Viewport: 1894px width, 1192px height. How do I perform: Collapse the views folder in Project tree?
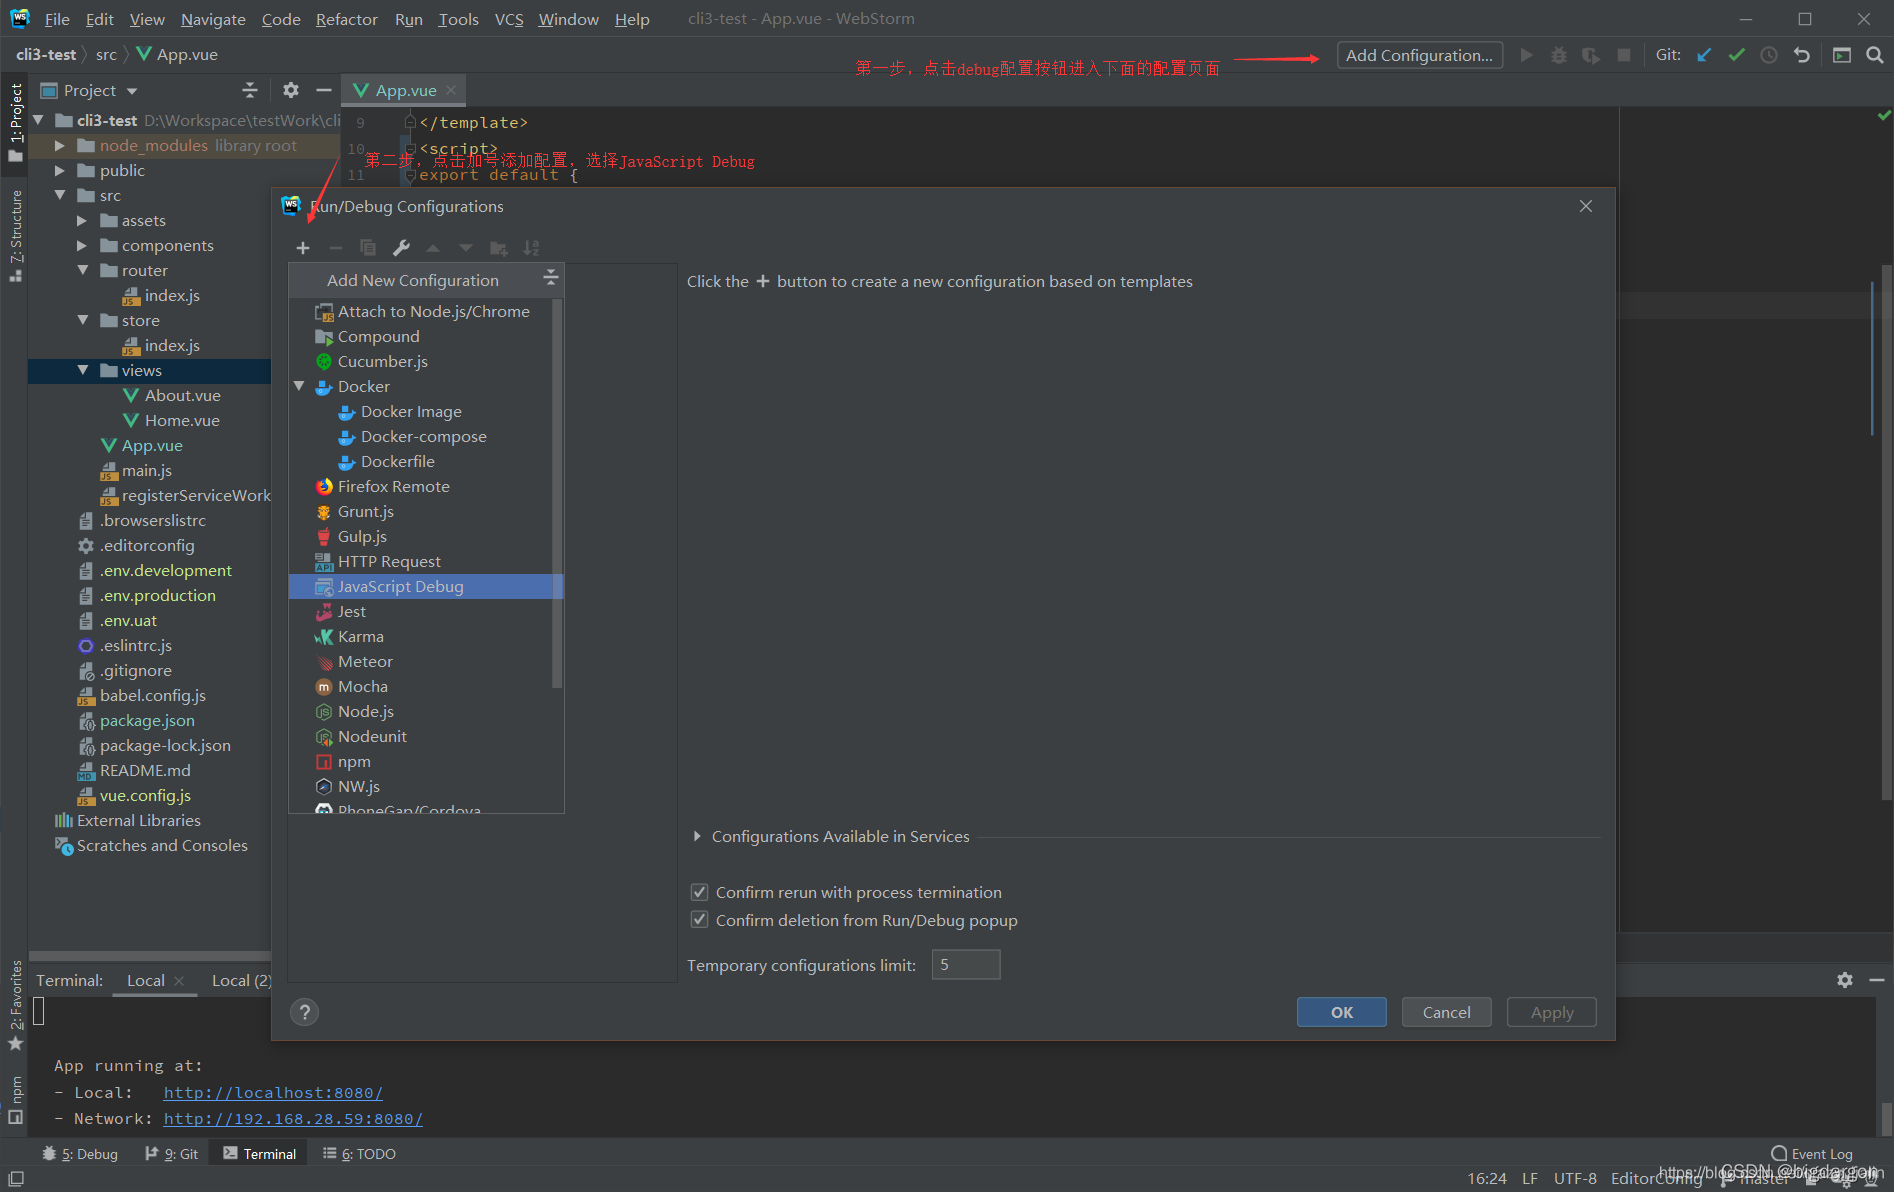point(84,370)
